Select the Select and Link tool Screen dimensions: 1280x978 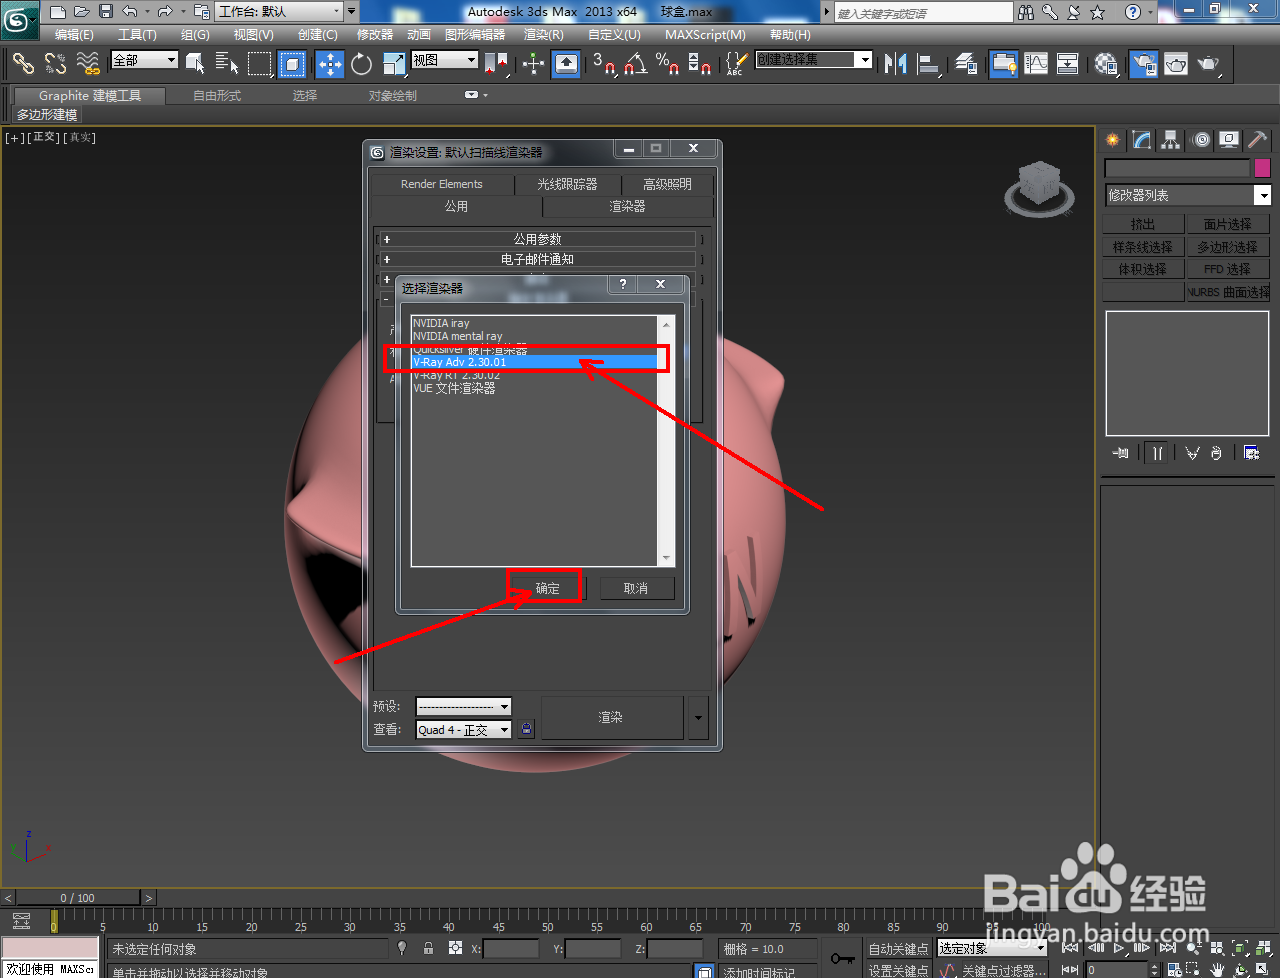[22, 64]
